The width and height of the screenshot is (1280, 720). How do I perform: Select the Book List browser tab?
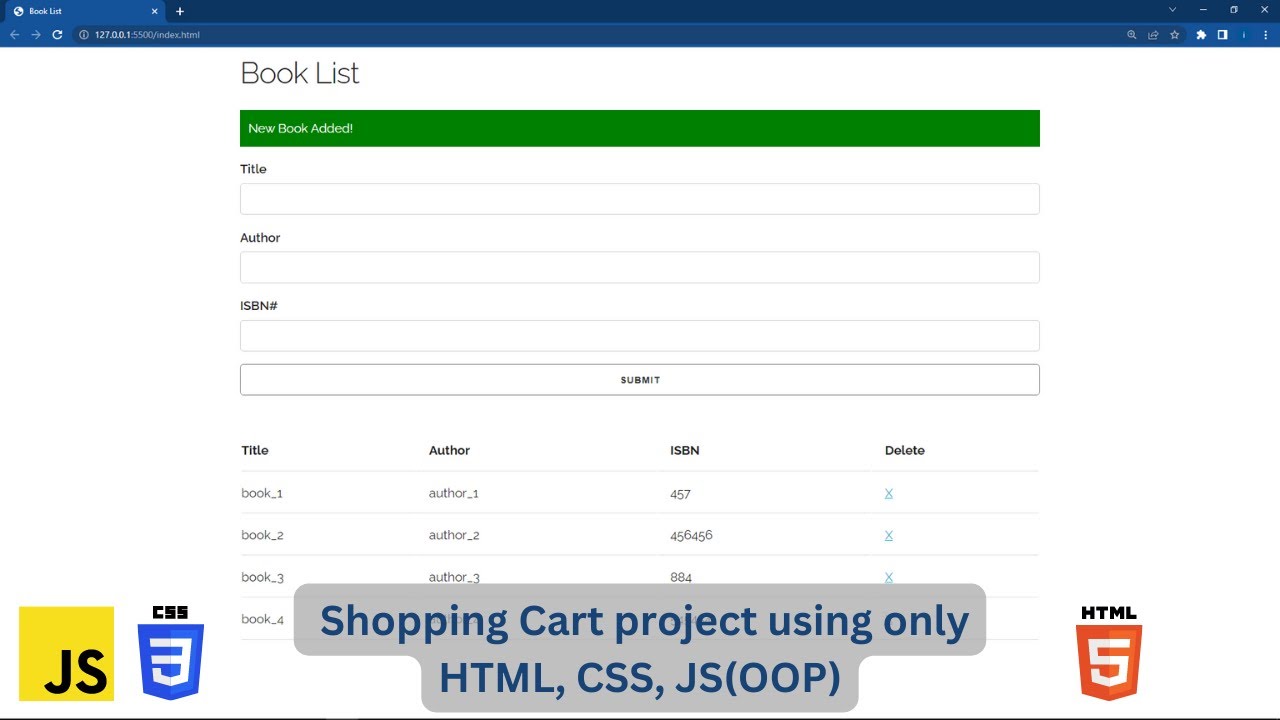[x=85, y=11]
